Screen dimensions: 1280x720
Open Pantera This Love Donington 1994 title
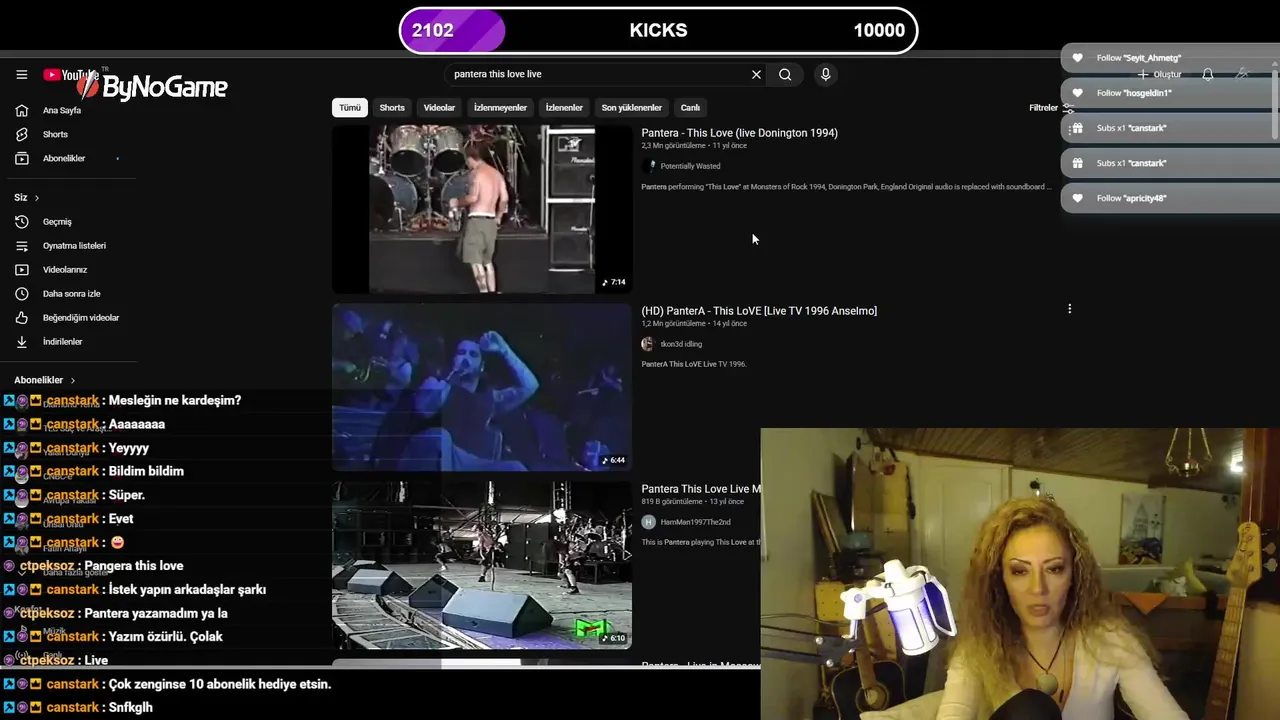point(739,133)
